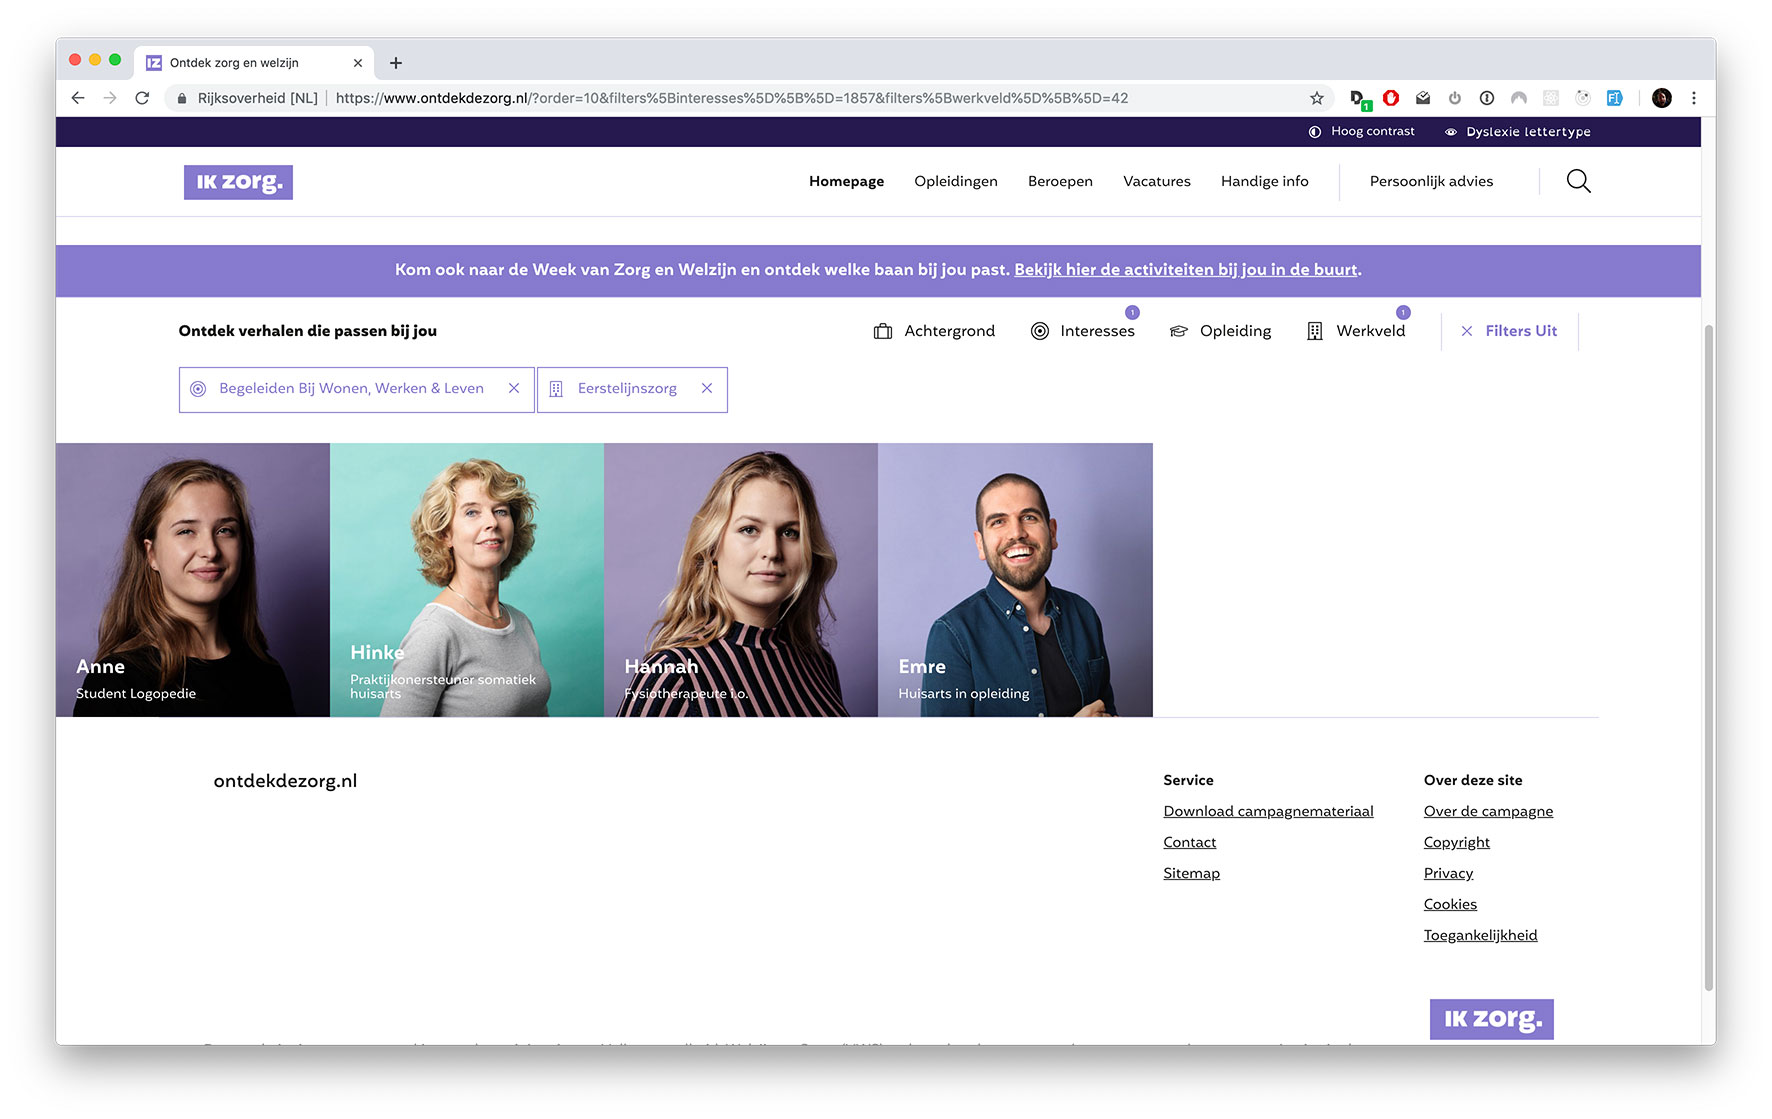Select Beroepen in the navigation menu
Screen dimensions: 1772x1119
click(1060, 181)
